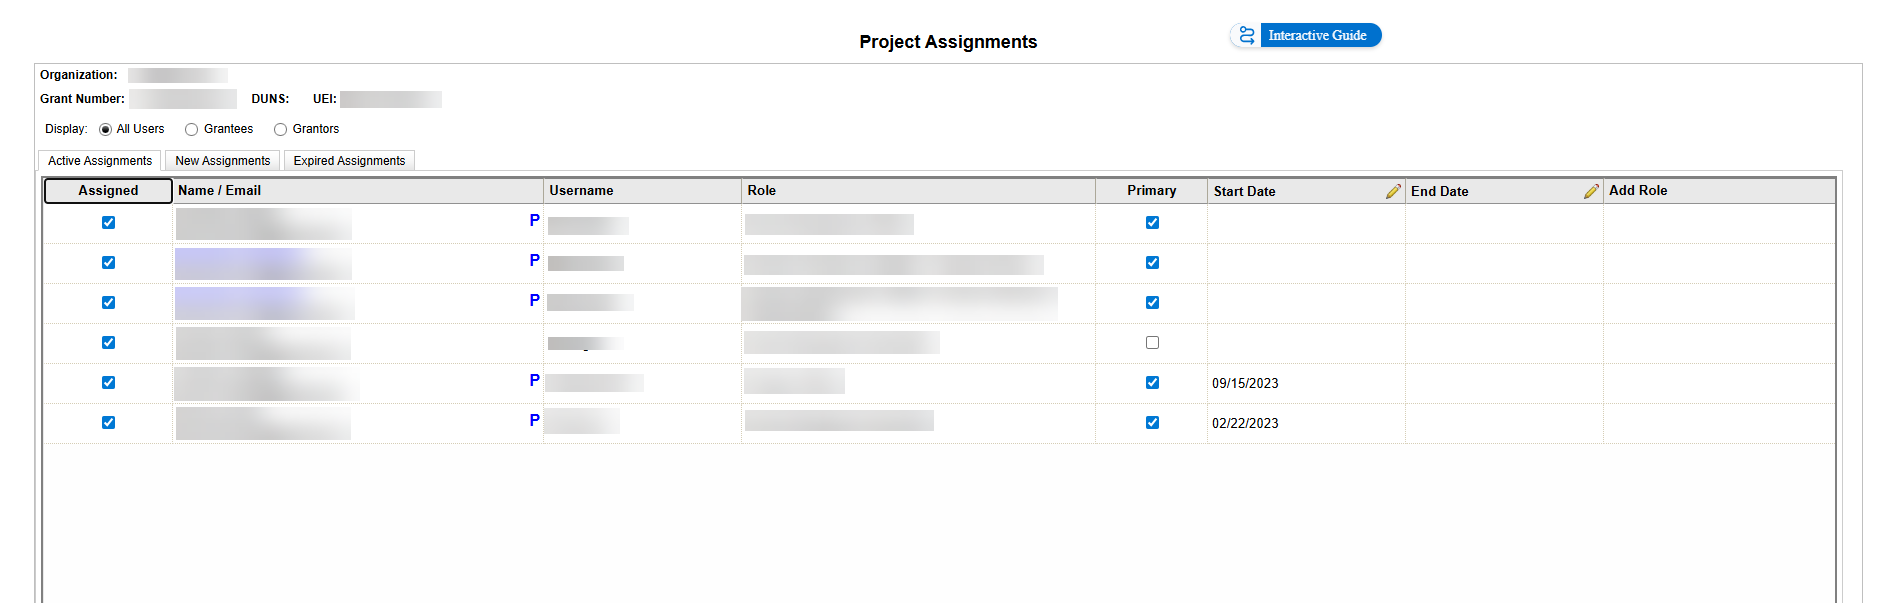
Task: Launch the Interactive Guide button
Action: [1316, 35]
